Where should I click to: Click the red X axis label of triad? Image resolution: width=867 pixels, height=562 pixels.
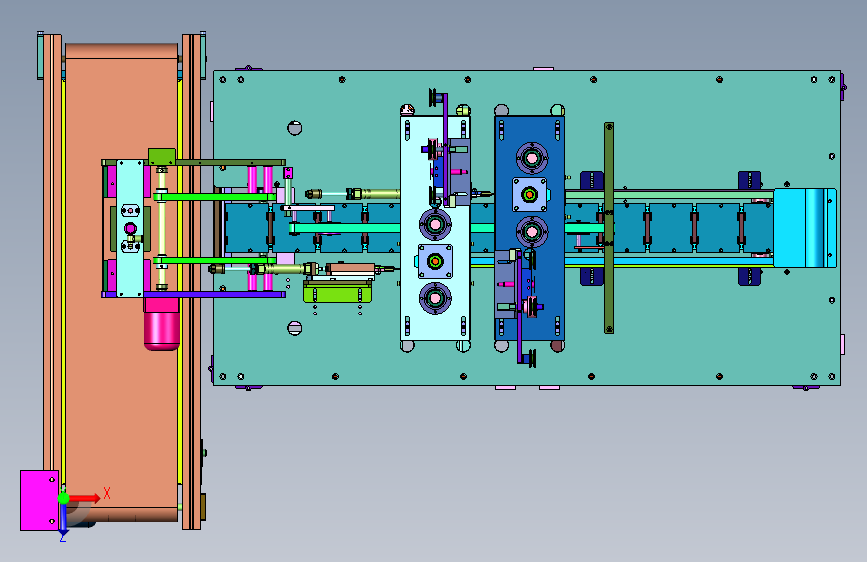coord(107,493)
